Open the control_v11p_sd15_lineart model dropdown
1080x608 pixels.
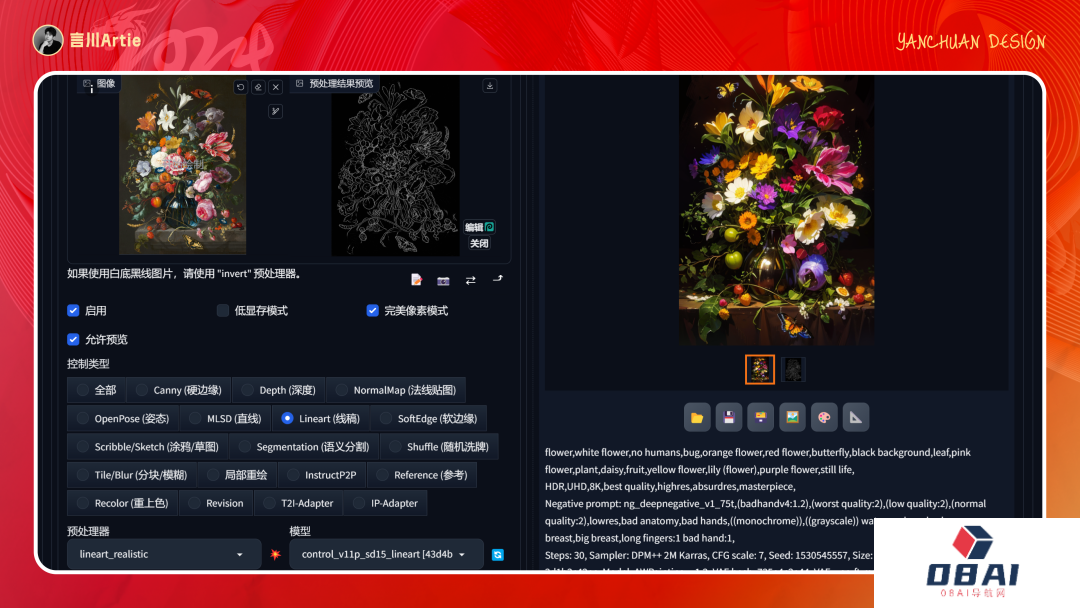point(386,554)
